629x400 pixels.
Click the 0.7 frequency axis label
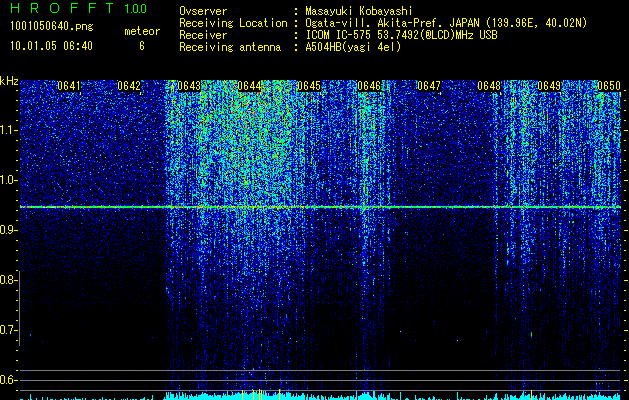[x=8, y=330]
